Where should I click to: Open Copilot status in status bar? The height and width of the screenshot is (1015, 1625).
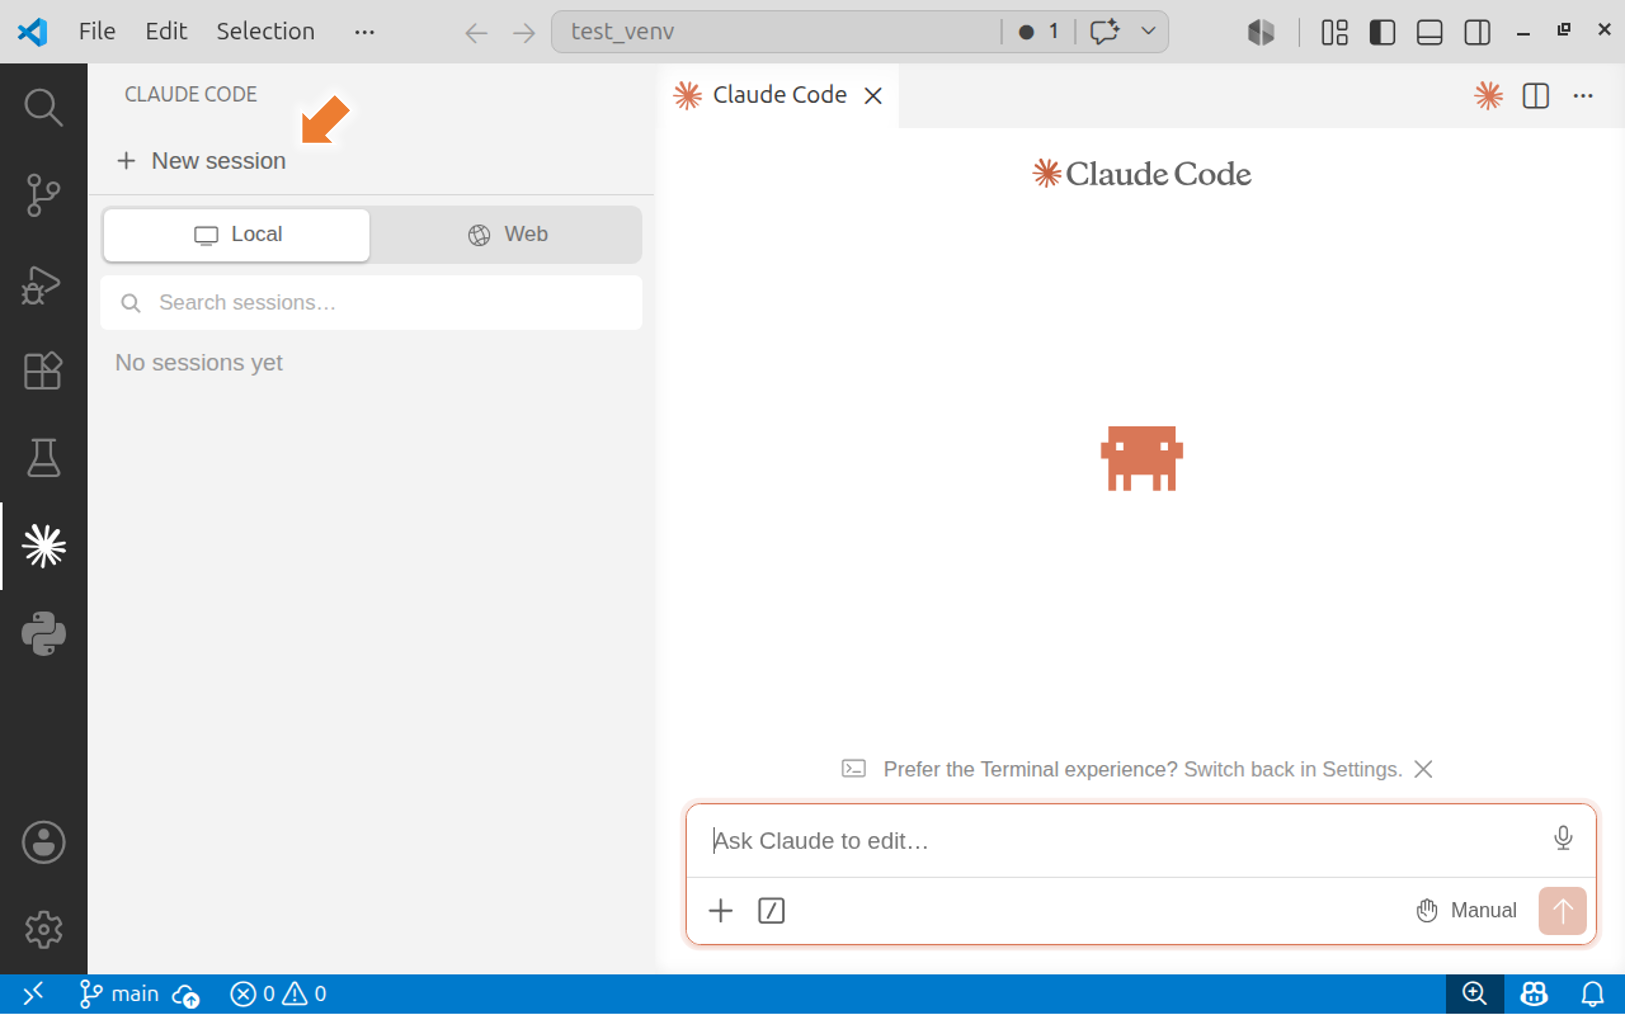point(1534,994)
